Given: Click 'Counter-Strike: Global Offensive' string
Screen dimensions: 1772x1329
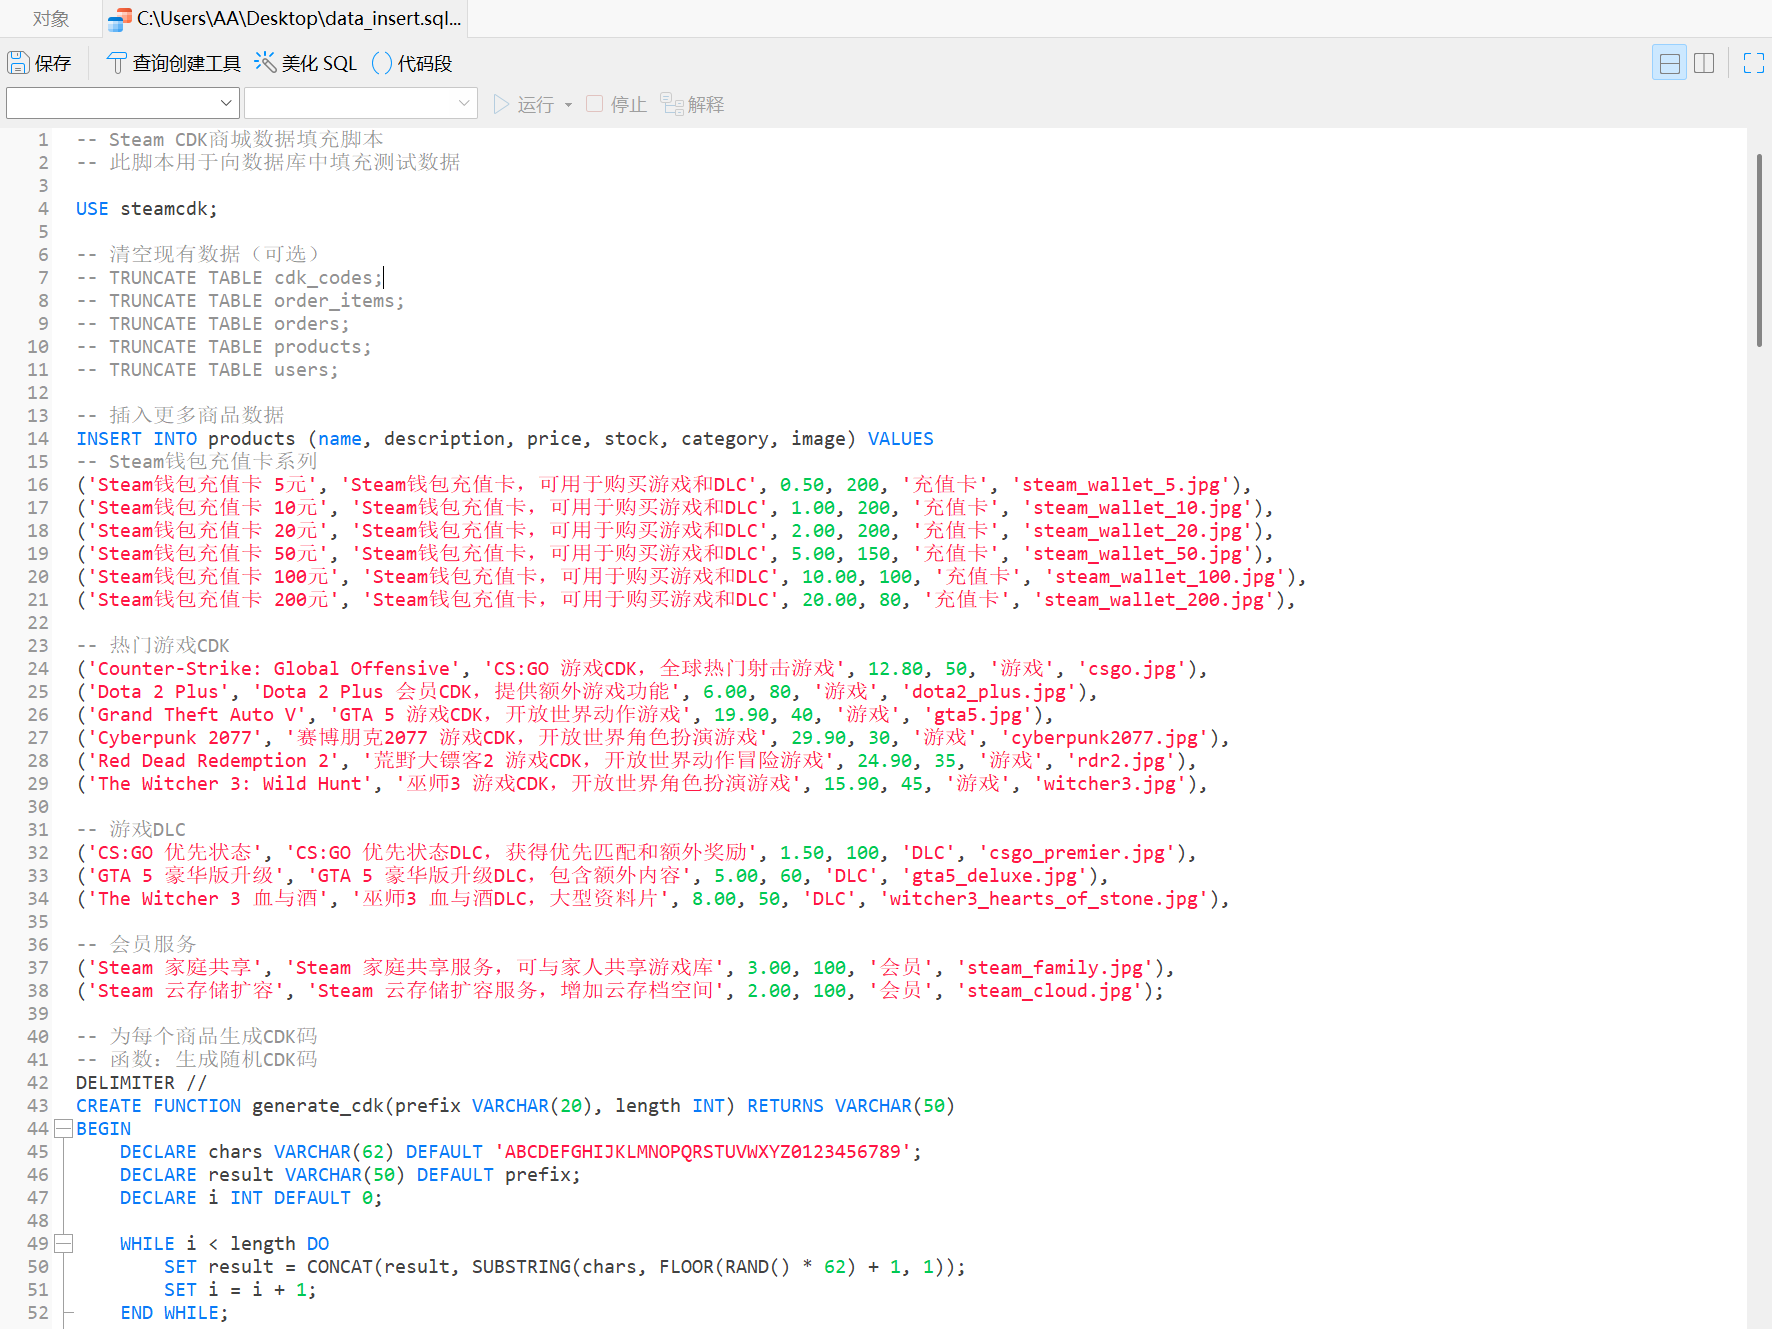Looking at the screenshot, I should point(274,669).
